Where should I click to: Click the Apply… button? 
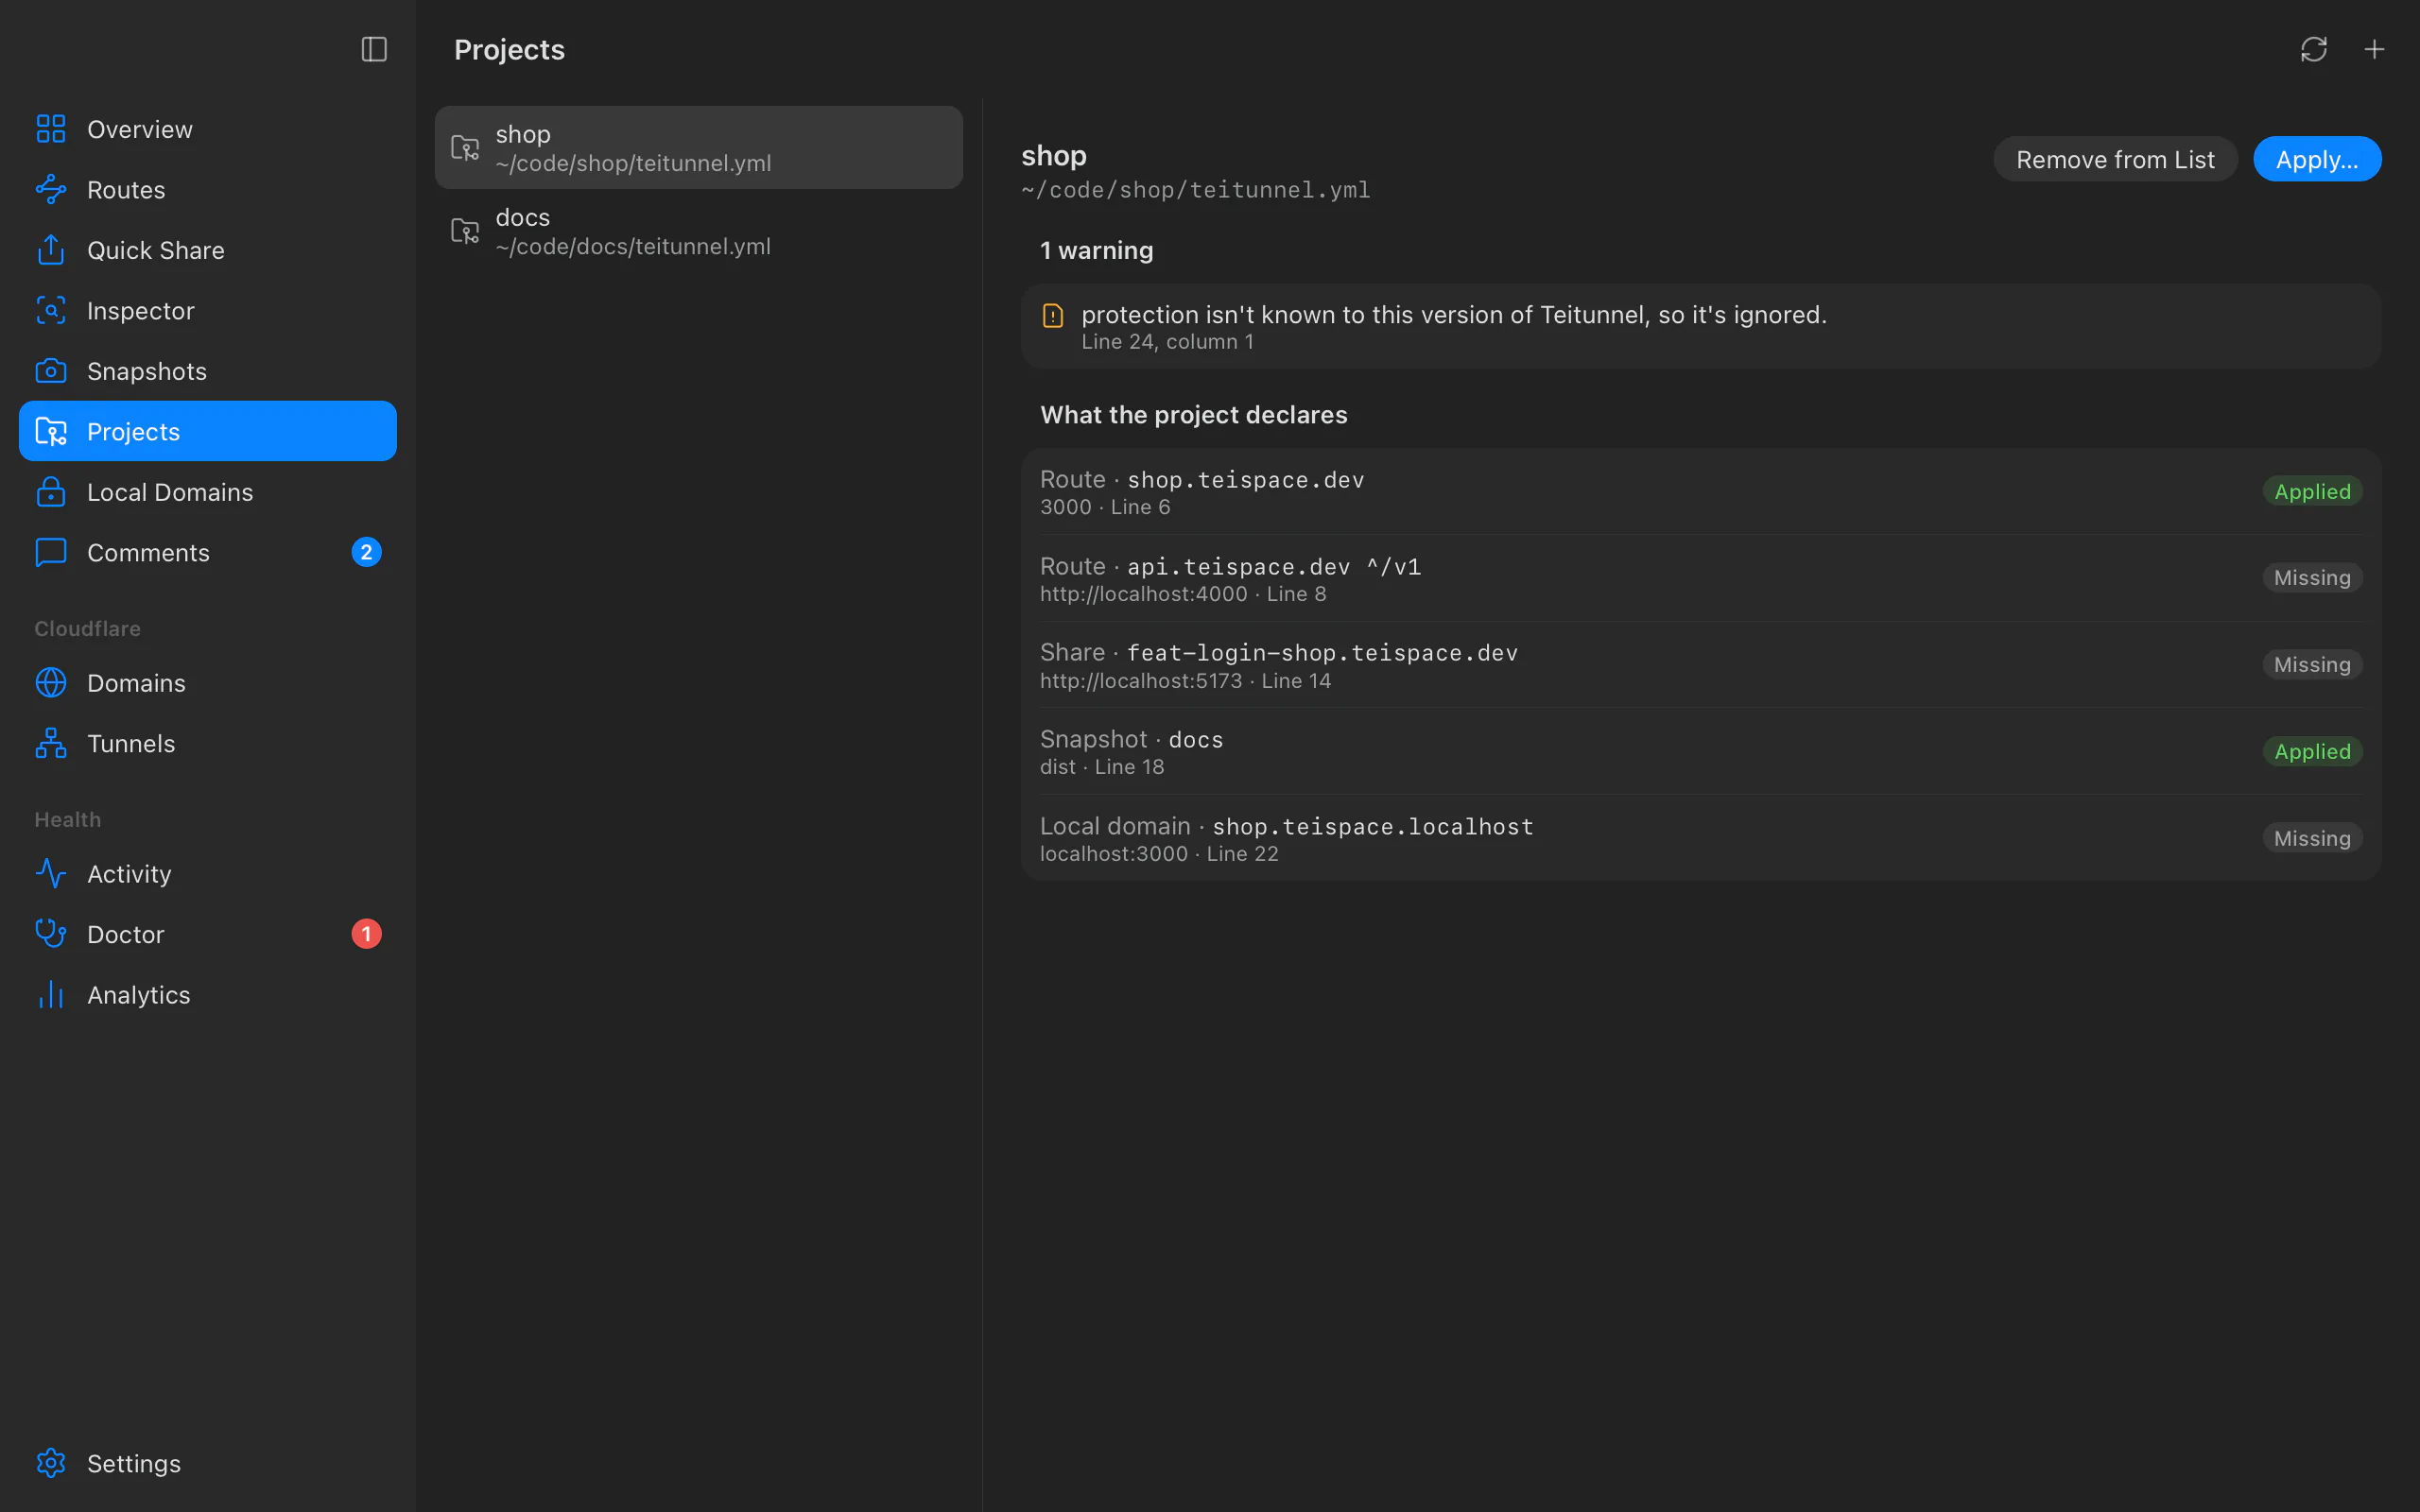2317,159
